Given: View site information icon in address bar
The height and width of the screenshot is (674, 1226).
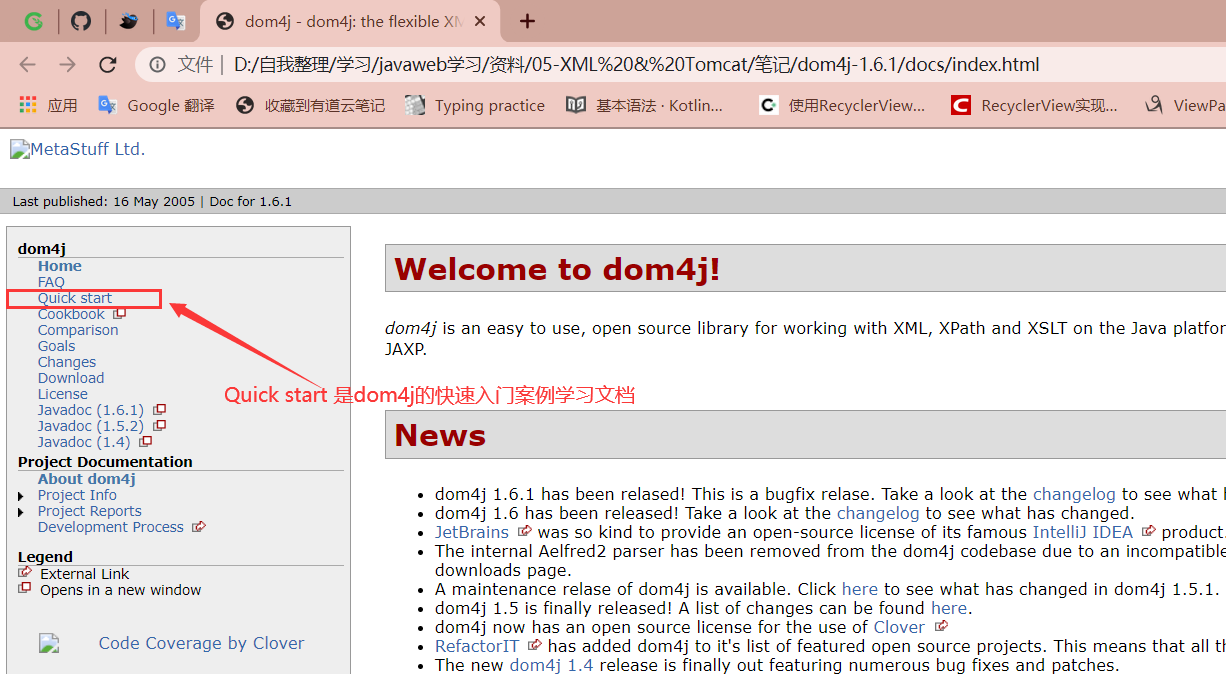Looking at the screenshot, I should point(157,65).
